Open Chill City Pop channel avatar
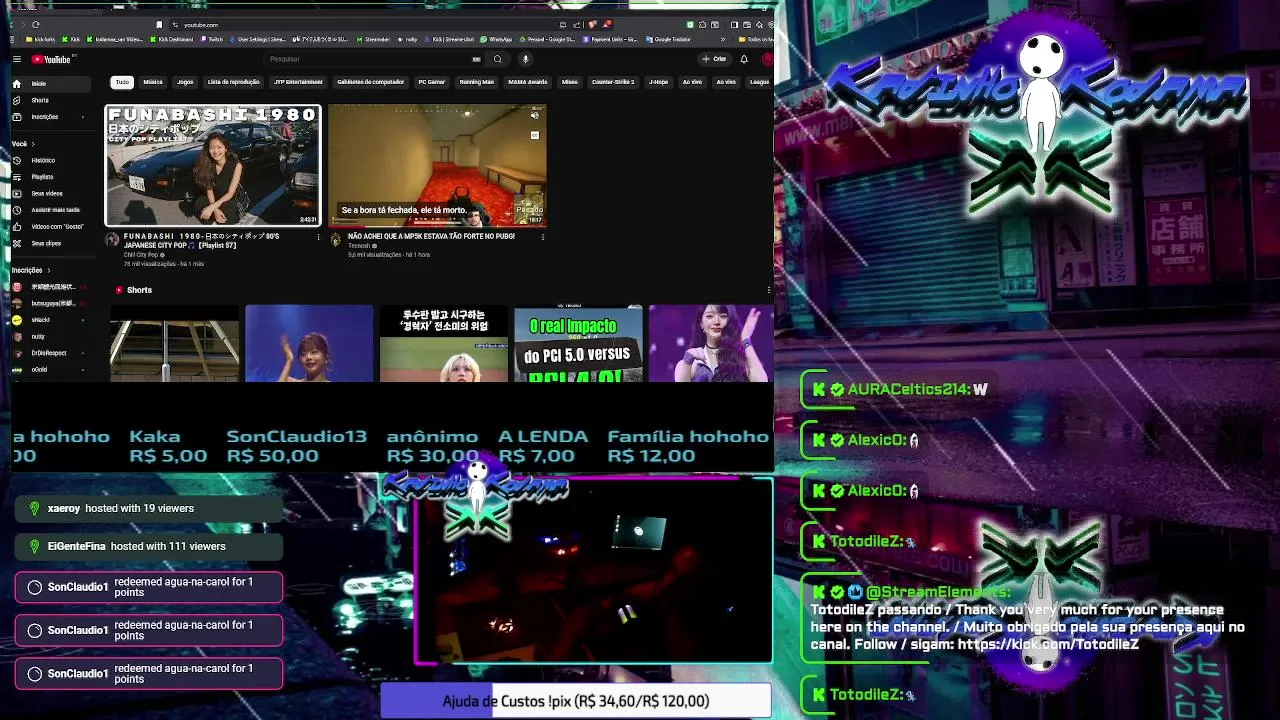 (x=112, y=241)
